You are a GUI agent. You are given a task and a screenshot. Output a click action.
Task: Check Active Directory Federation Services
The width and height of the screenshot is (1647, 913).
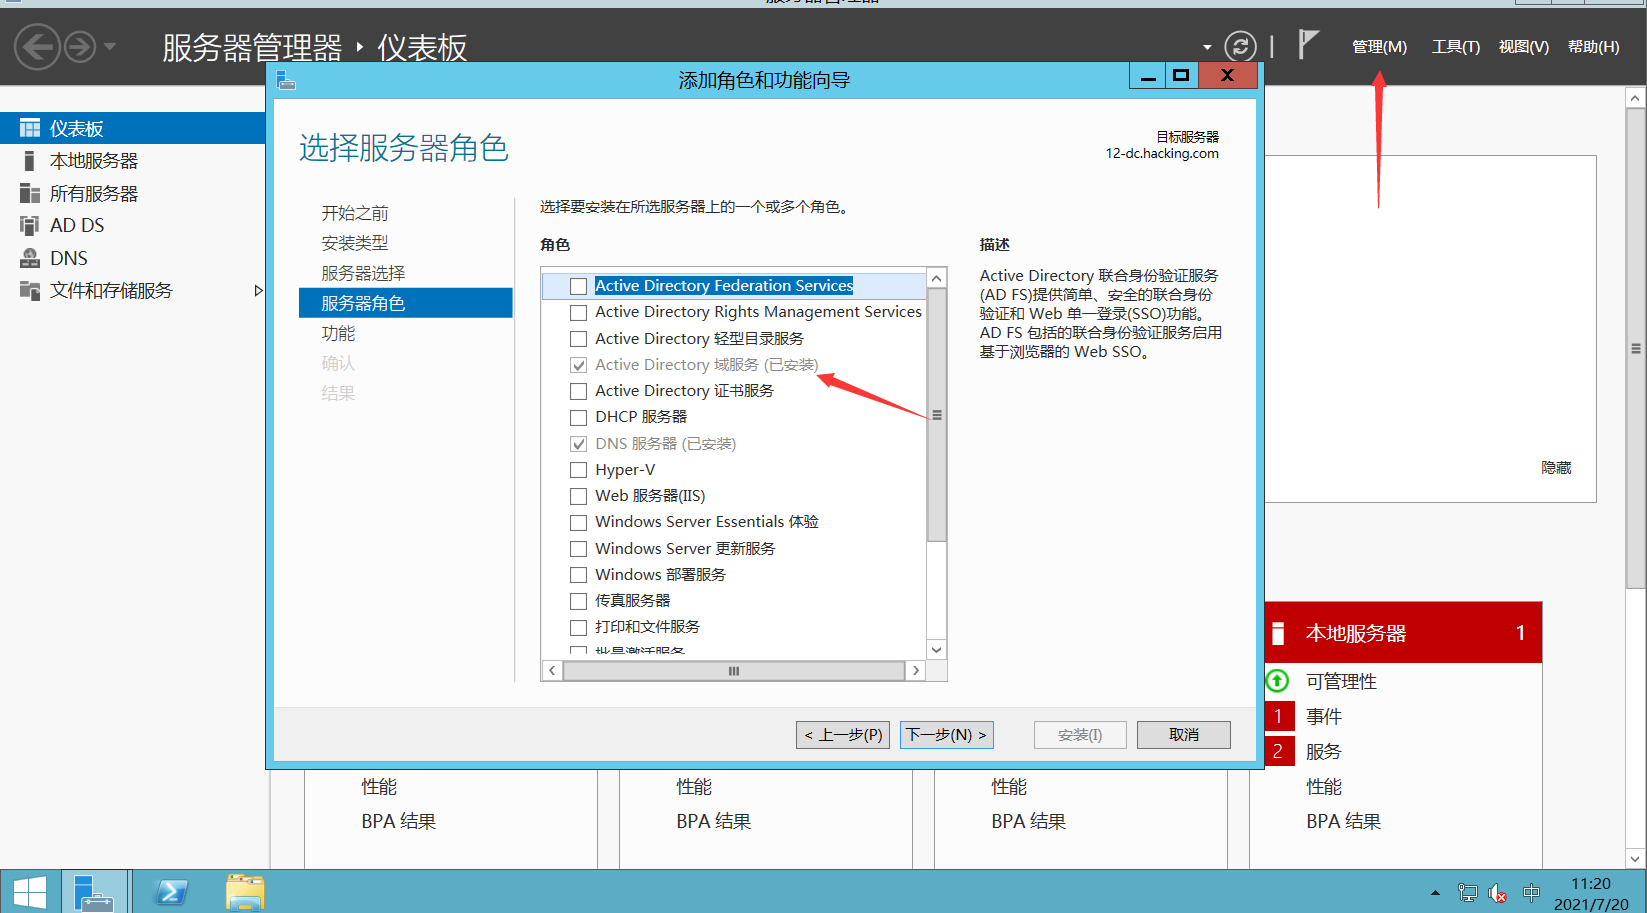pos(578,286)
